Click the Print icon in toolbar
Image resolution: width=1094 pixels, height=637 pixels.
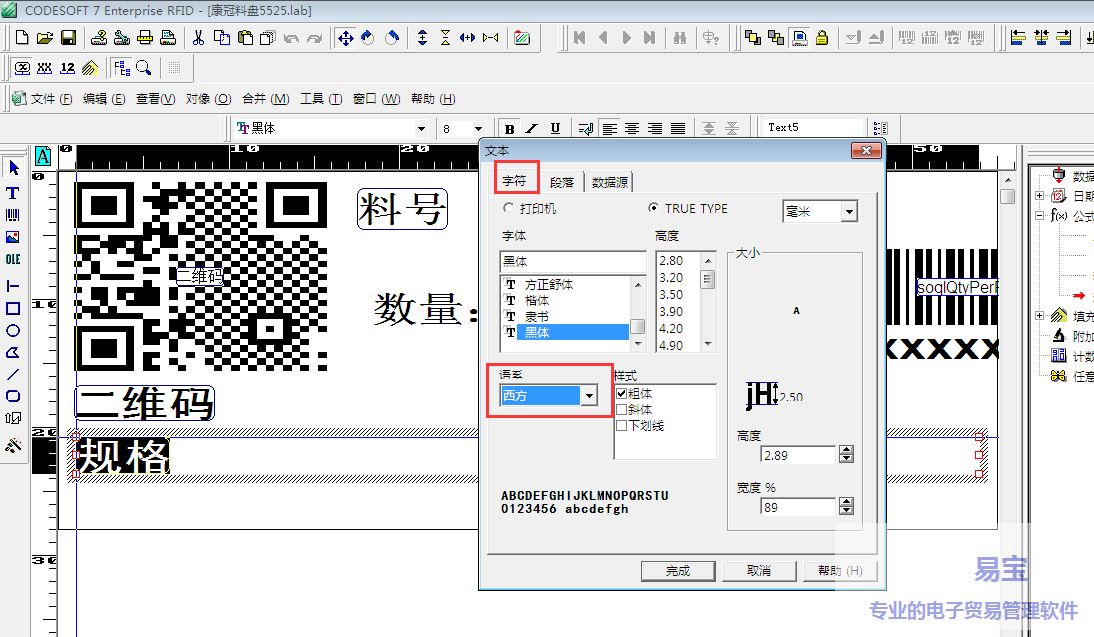[x=145, y=38]
